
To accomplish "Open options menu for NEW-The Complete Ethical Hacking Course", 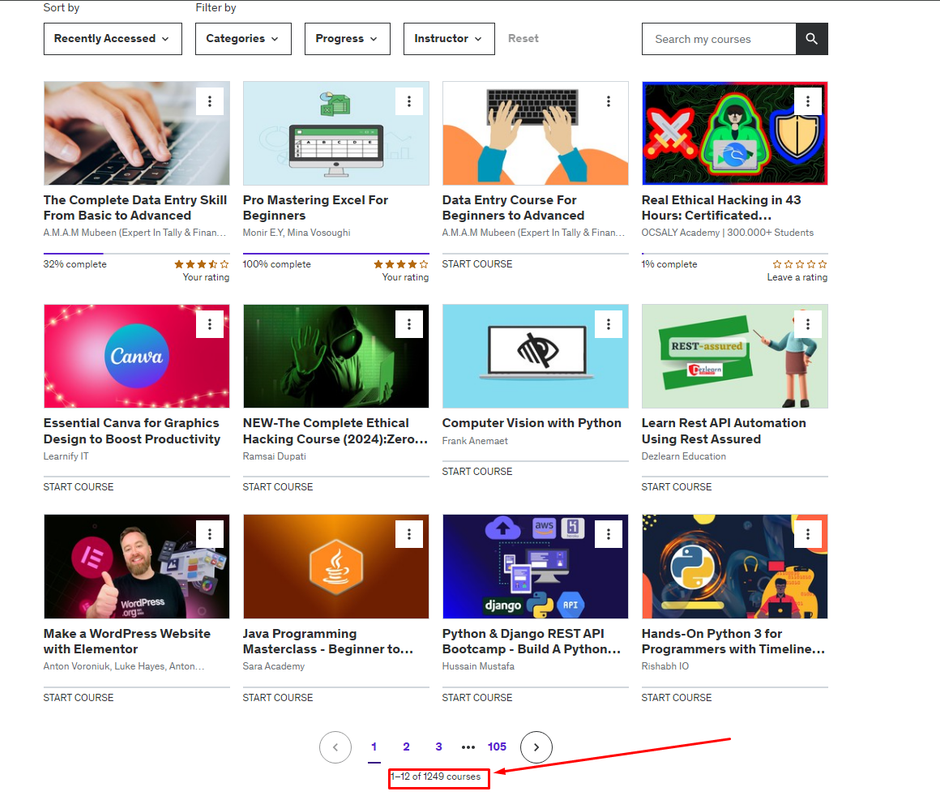I will coord(409,324).
